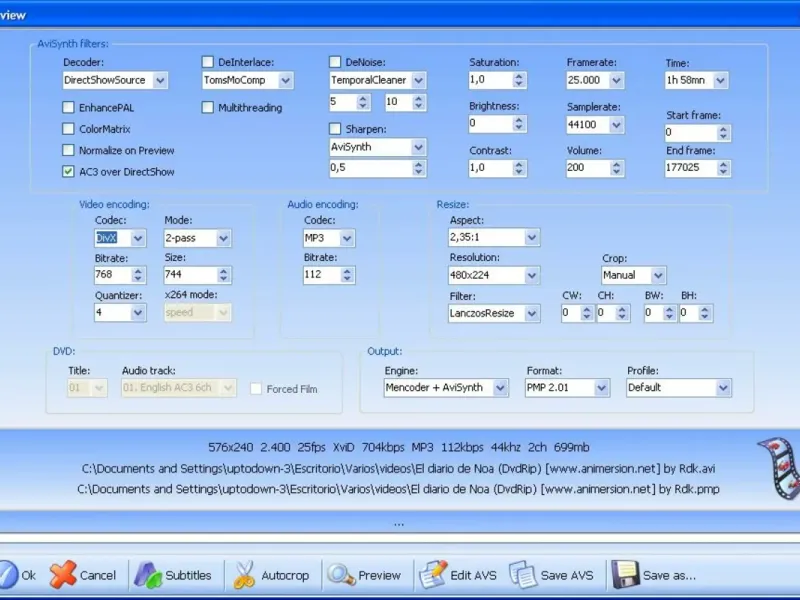Enable the Sharpen checkbox

click(x=335, y=129)
